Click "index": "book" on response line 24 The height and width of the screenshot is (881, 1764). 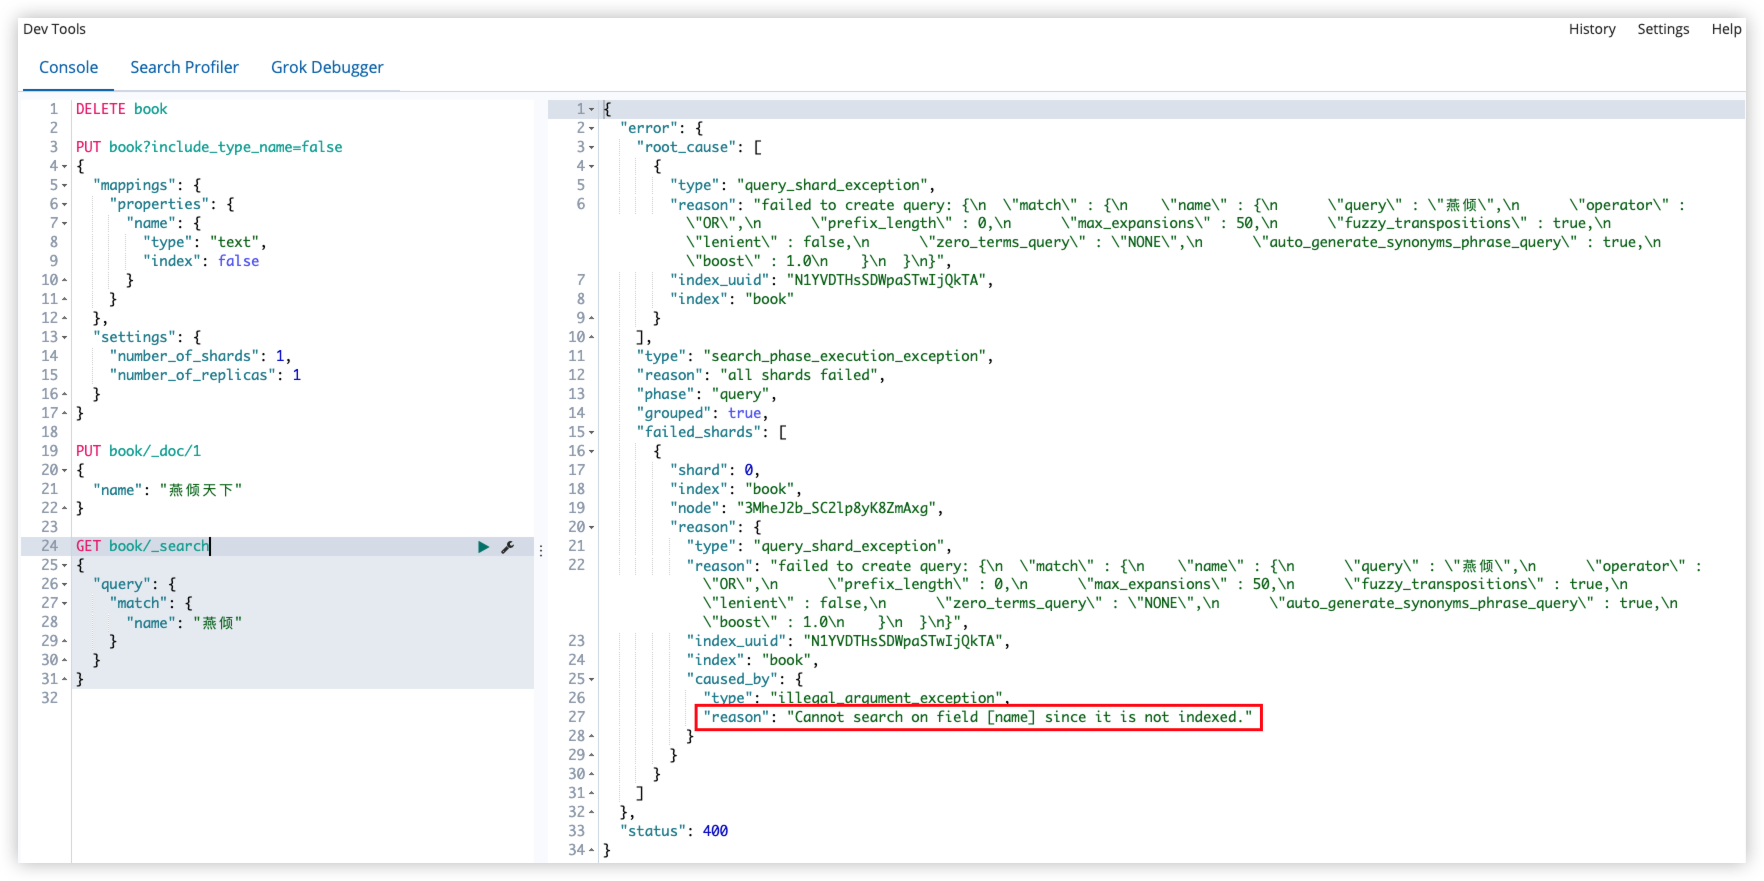click(753, 660)
